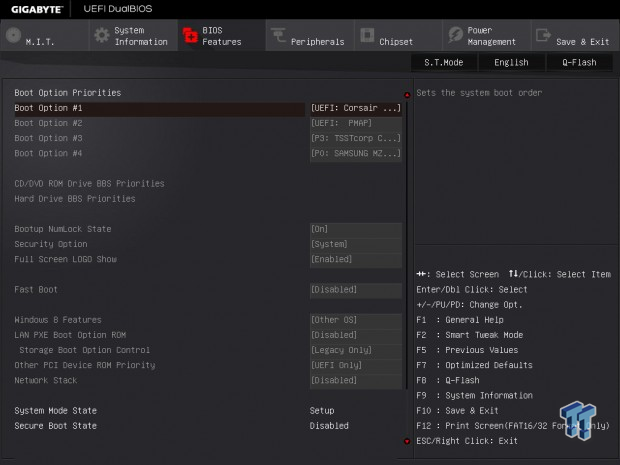Go to the Peripherals tab
Viewport: 620px width, 465px height.
[x=310, y=35]
